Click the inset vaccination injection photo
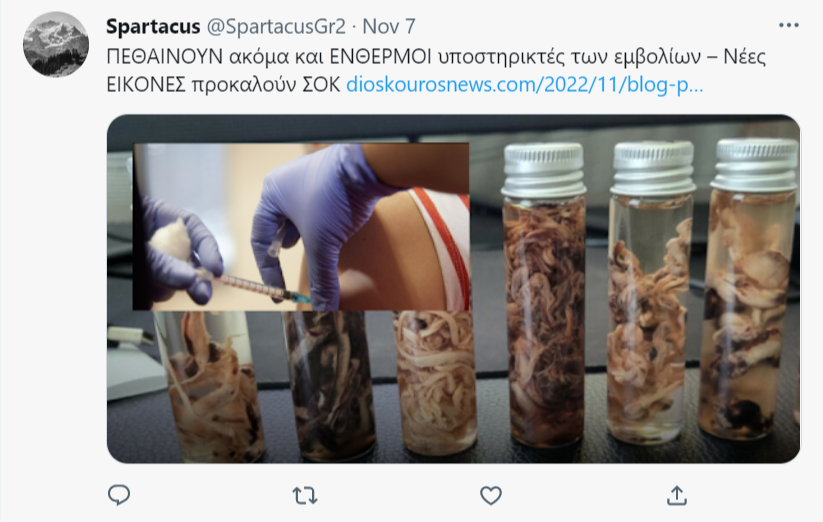Image resolution: width=823 pixels, height=522 pixels. 301,227
